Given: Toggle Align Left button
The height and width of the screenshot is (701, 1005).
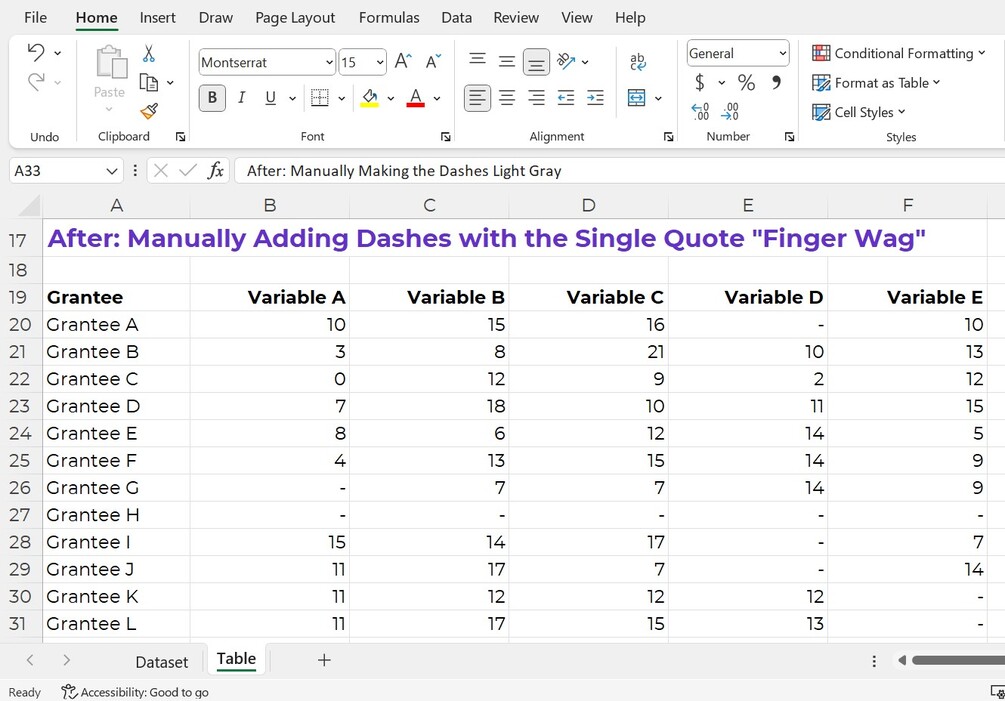Looking at the screenshot, I should [x=478, y=97].
